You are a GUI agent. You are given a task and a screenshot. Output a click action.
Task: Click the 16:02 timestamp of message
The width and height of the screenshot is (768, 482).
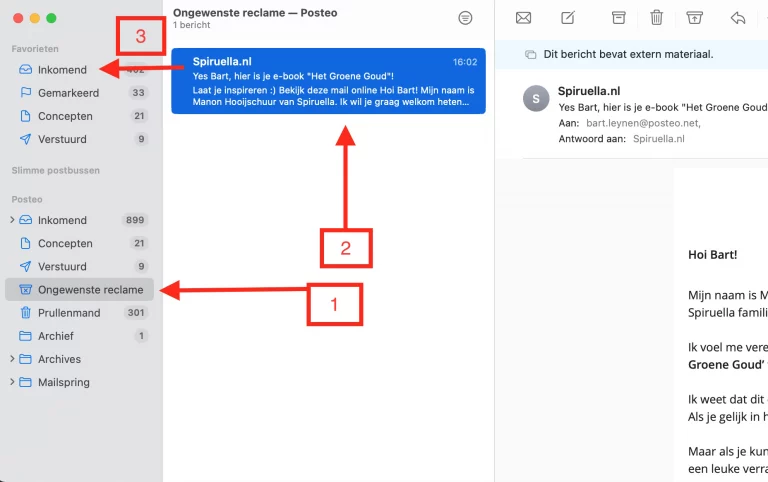(464, 62)
